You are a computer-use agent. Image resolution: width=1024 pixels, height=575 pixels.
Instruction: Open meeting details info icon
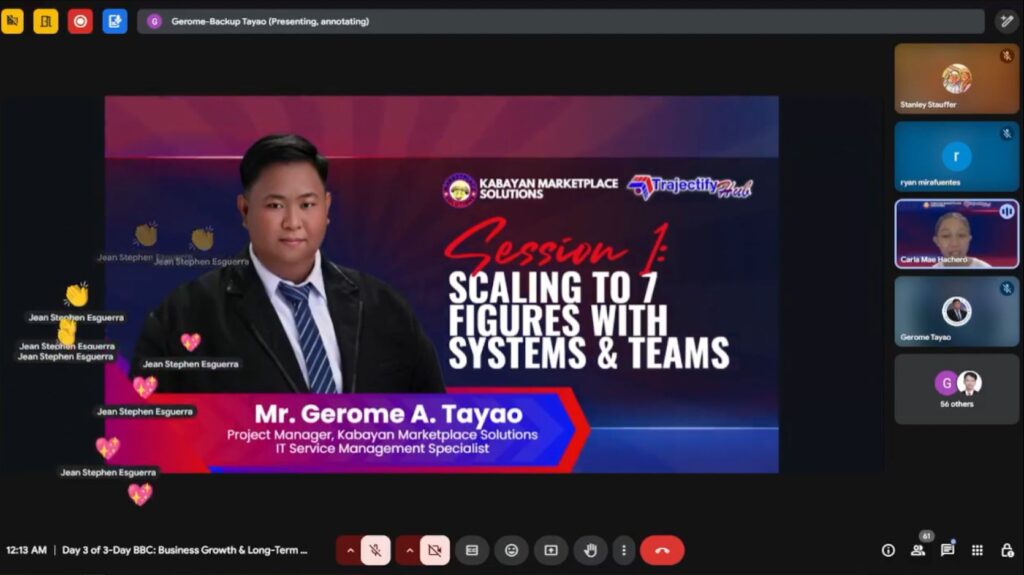point(888,550)
